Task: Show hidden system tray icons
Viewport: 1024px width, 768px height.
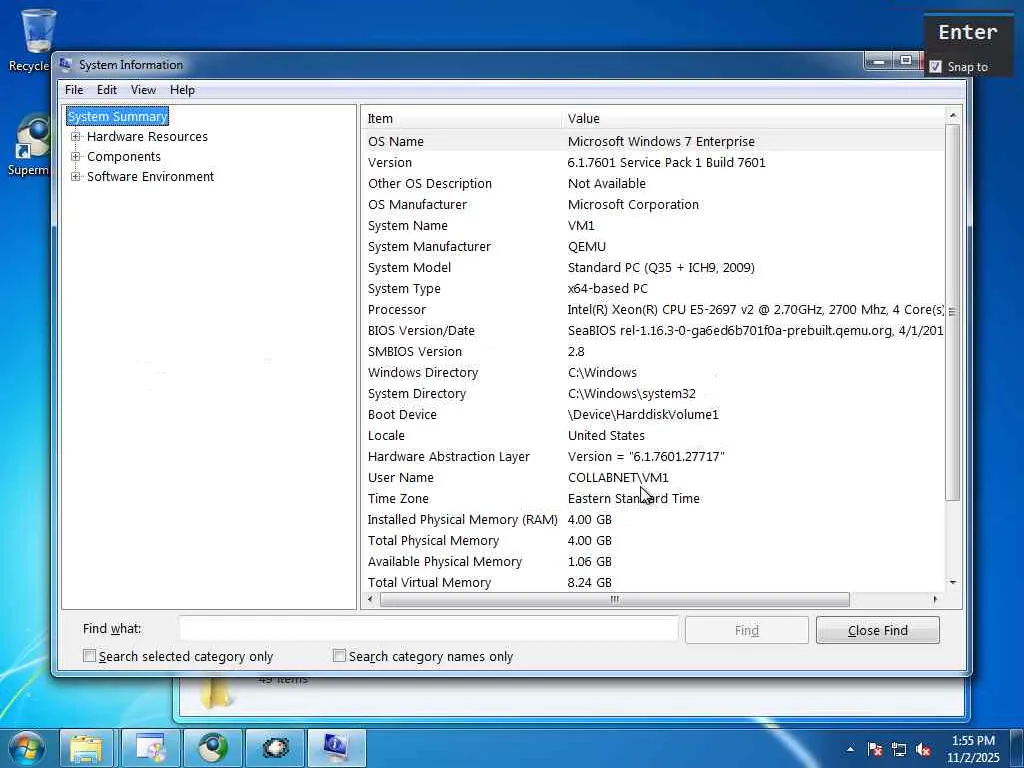Action: pos(850,749)
